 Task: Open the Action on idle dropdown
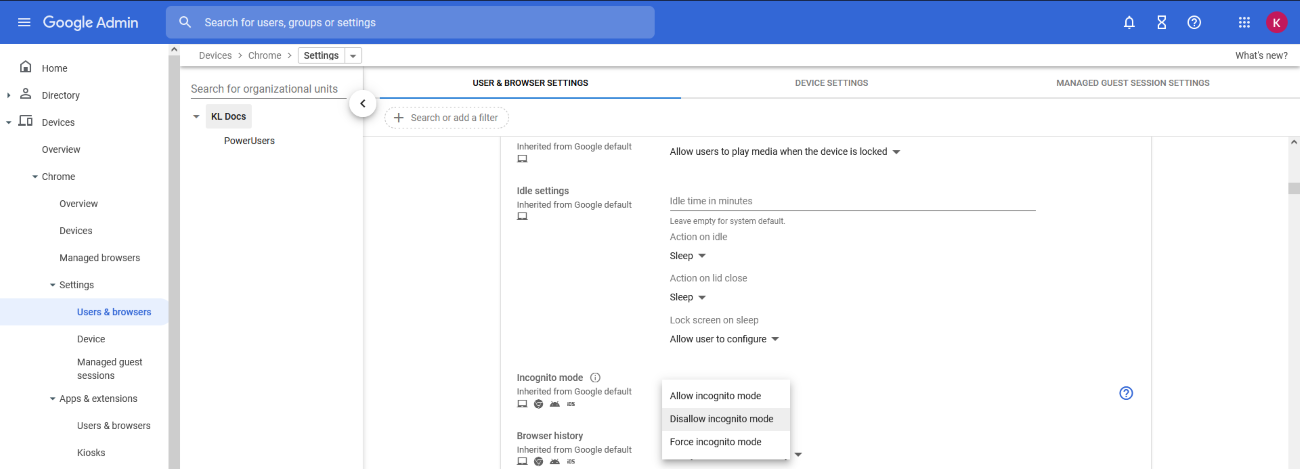pyautogui.click(x=688, y=256)
